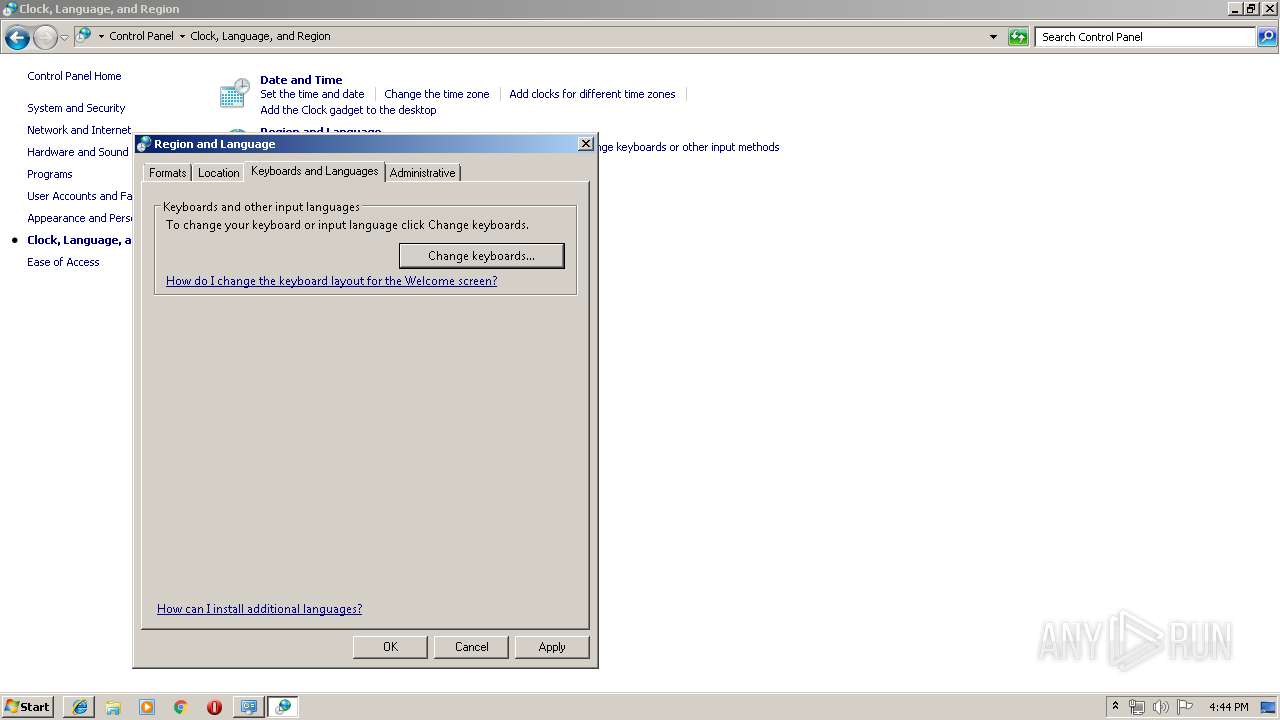Click the network tray icon
The width and height of the screenshot is (1280, 720).
click(1137, 707)
